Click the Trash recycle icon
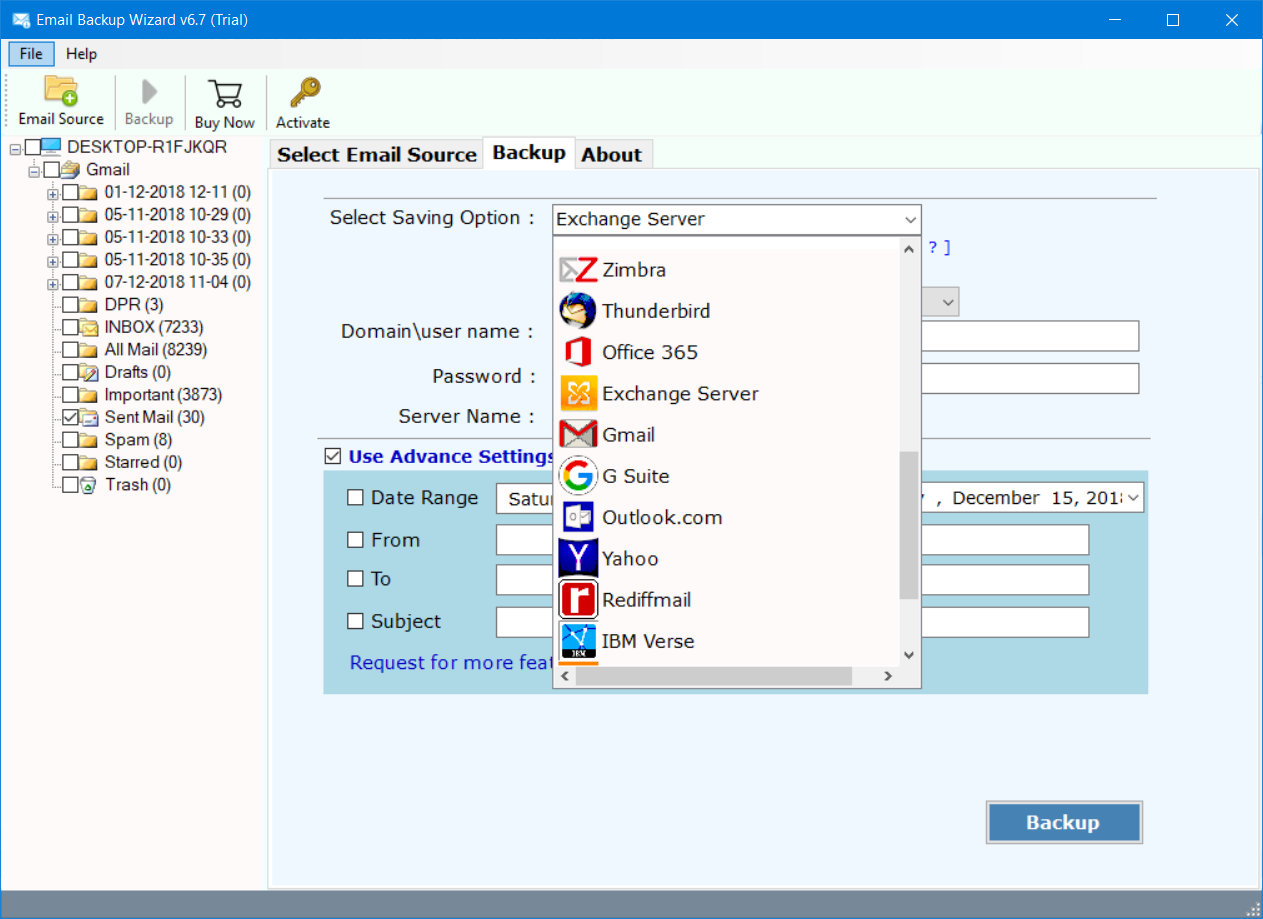The image size is (1263, 919). point(89,485)
